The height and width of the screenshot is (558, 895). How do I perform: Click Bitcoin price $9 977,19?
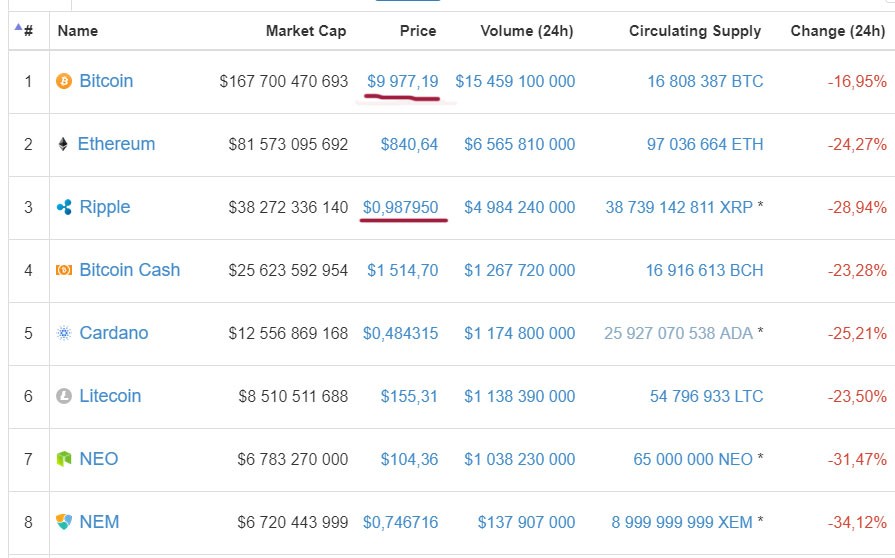pos(402,81)
